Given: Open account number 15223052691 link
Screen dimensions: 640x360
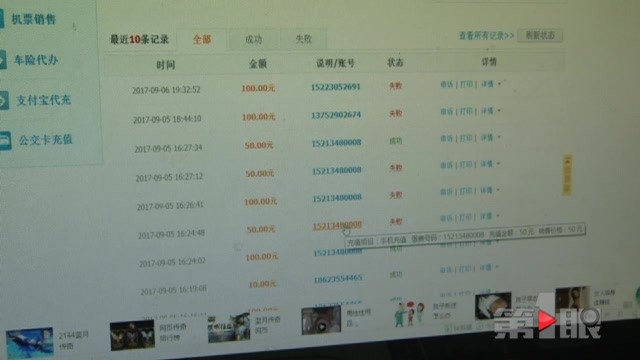Looking at the screenshot, I should click(336, 87).
